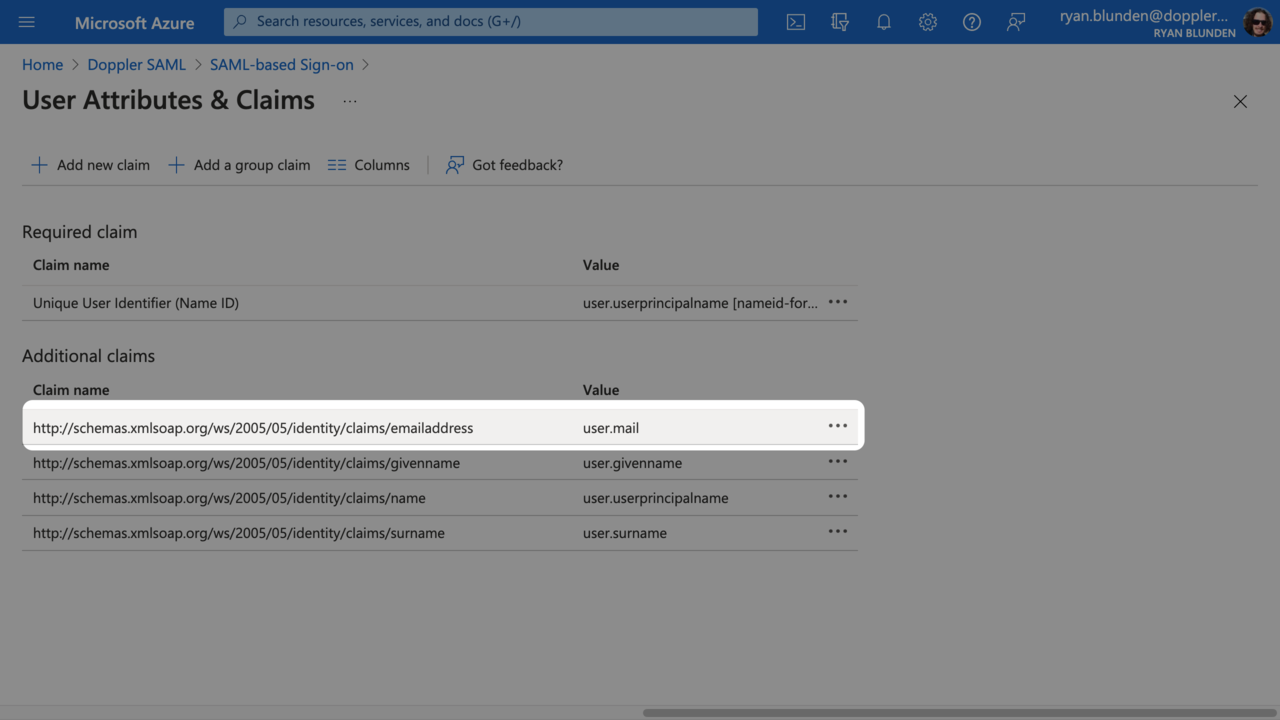Open the givenname claim name
This screenshot has width=1280, height=720.
(x=247, y=463)
